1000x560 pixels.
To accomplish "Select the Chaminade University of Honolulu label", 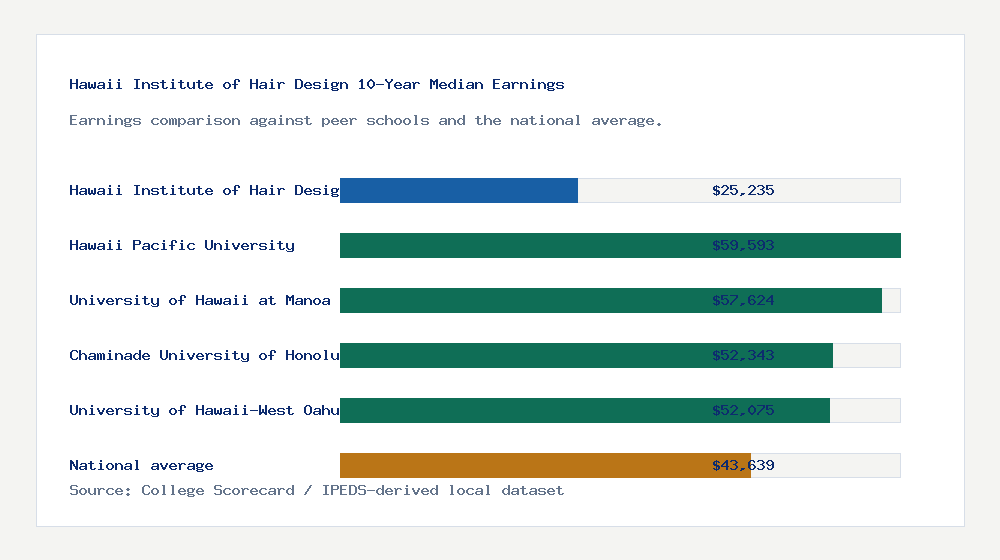I will [204, 355].
